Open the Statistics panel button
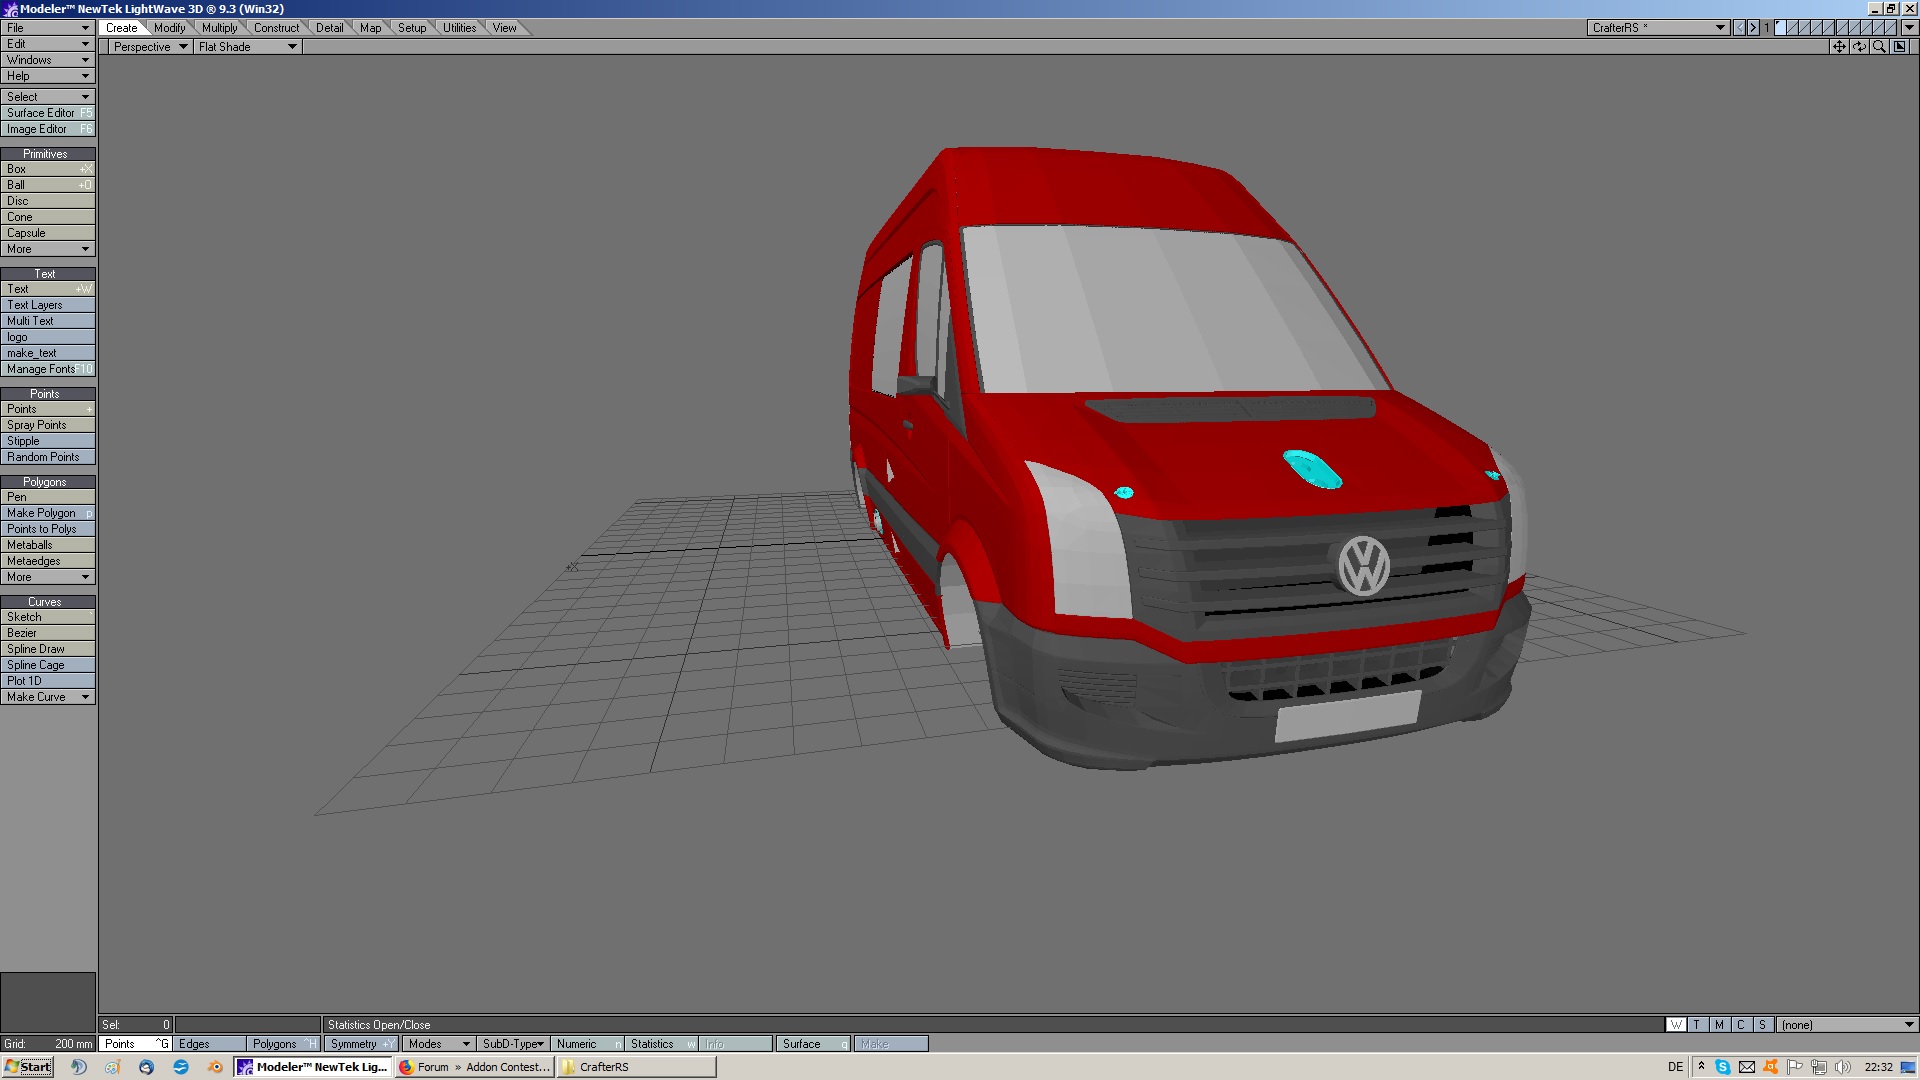Image resolution: width=1920 pixels, height=1080 pixels. (661, 1044)
